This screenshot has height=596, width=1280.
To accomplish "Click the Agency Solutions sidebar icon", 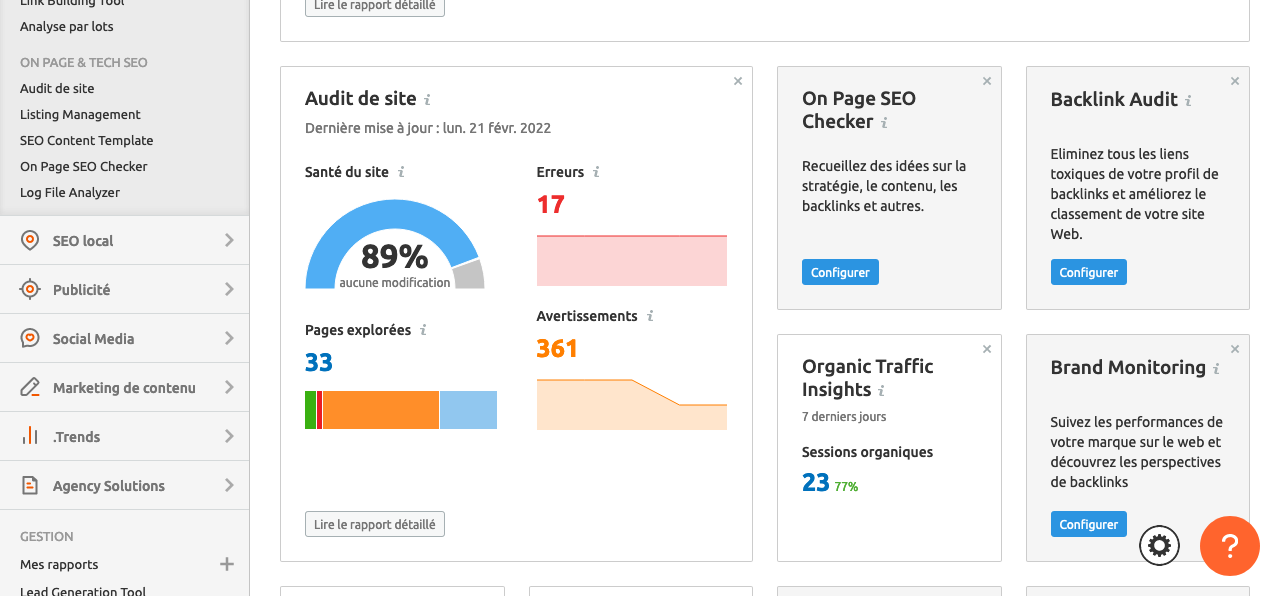I will (x=28, y=485).
